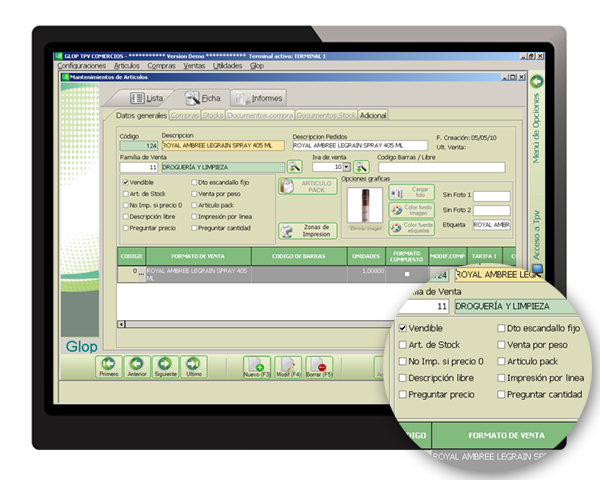The width and height of the screenshot is (600, 480).
Task: Modify the article with Modif (F4)
Action: click(x=288, y=367)
